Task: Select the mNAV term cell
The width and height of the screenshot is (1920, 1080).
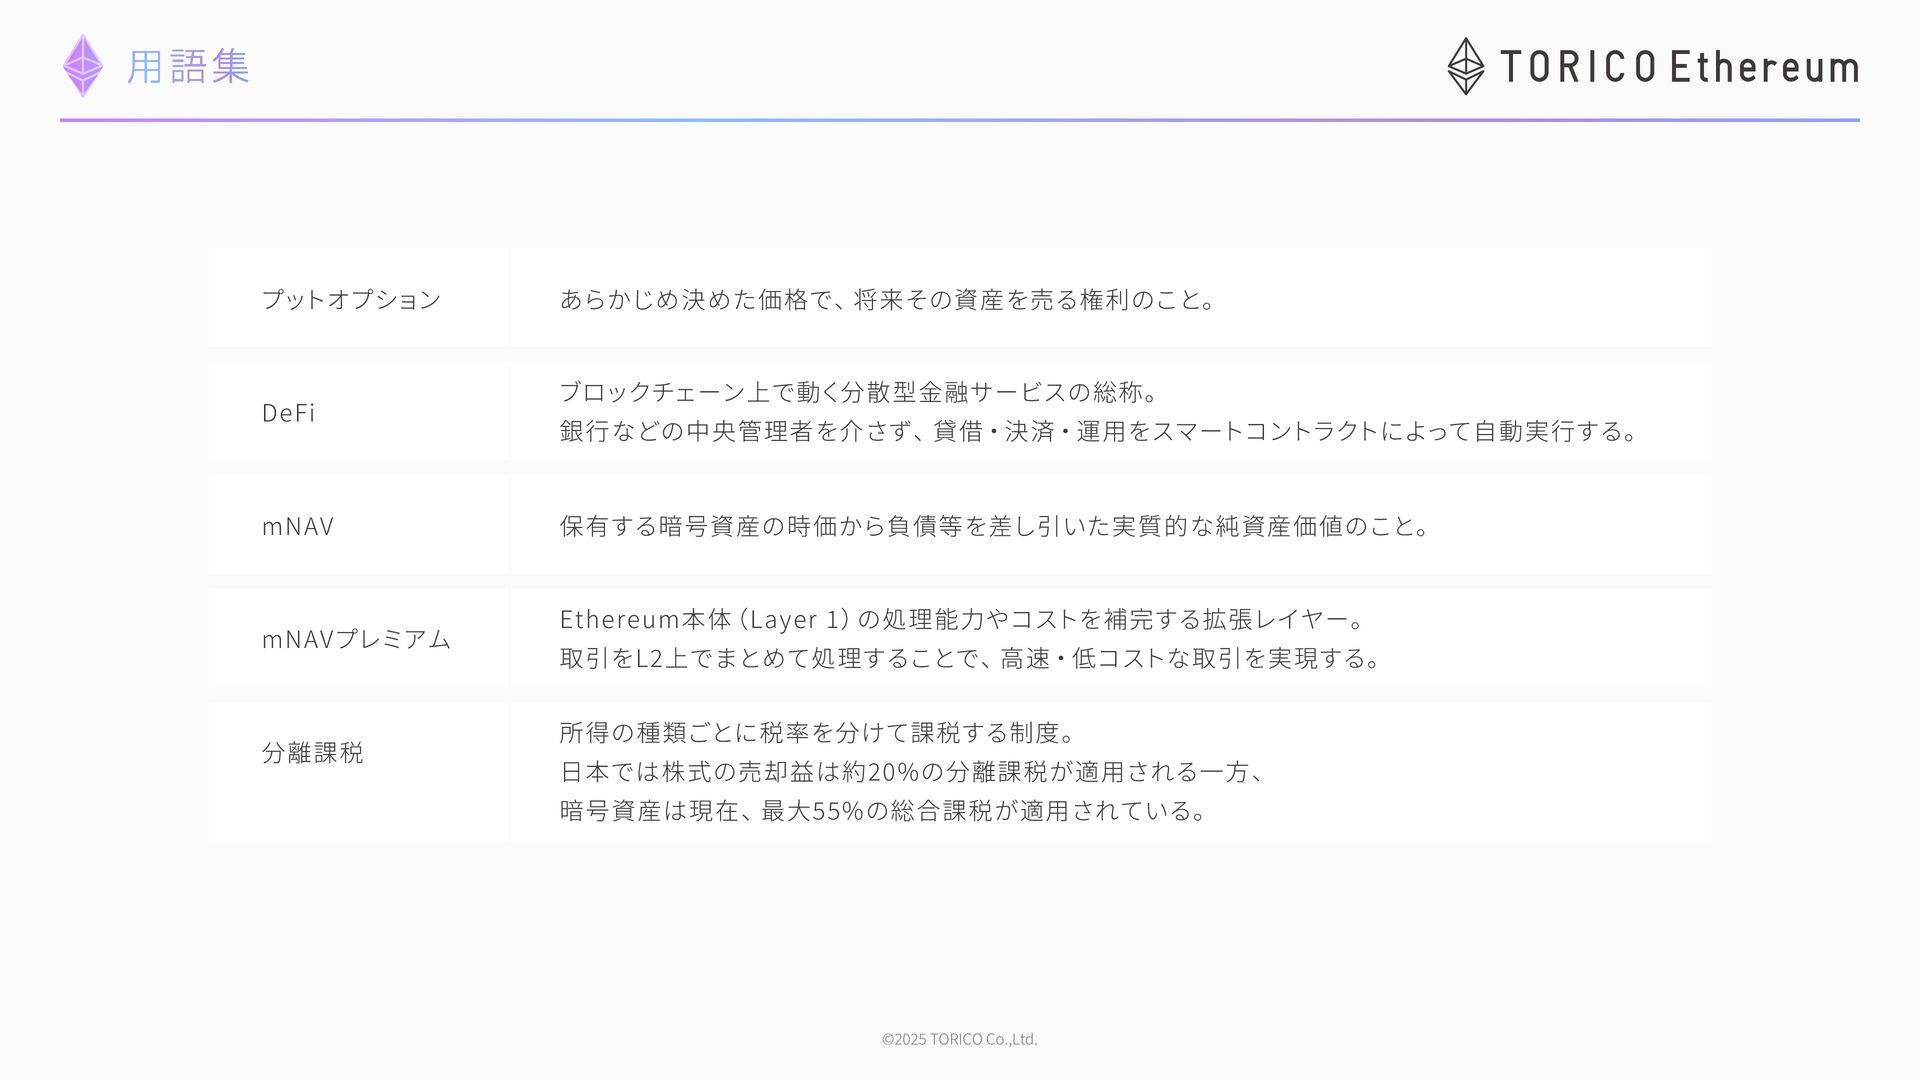Action: pos(298,526)
